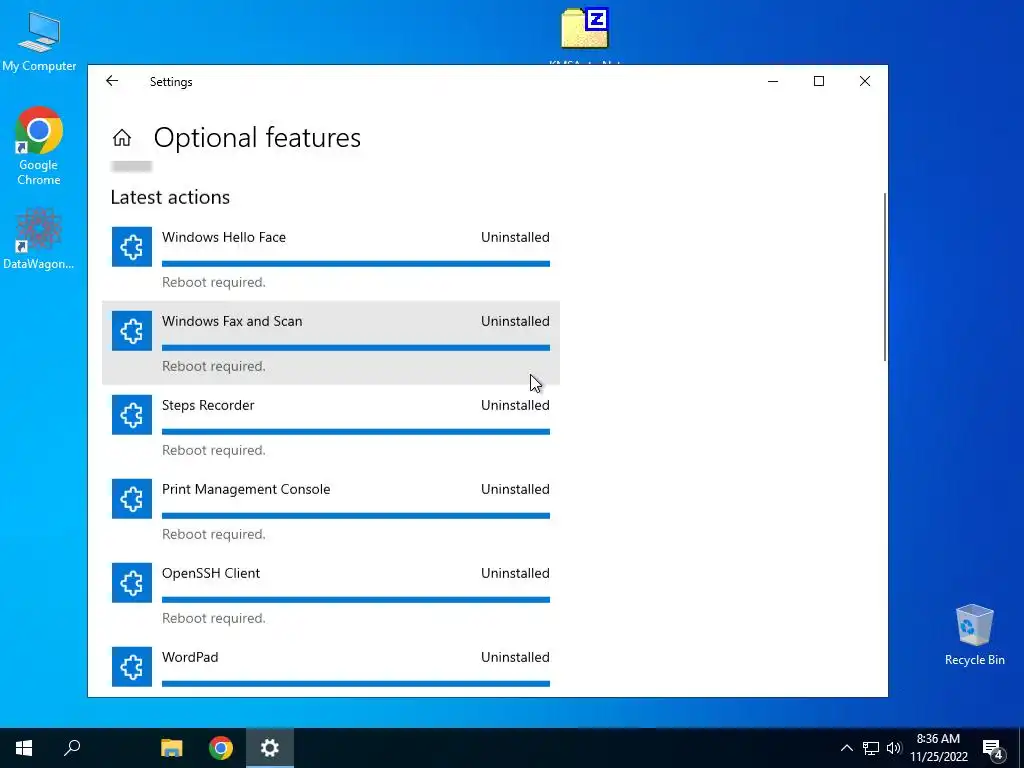The image size is (1024, 768).
Task: Click the Windows Fax and Scan puzzle icon
Action: coord(132,331)
